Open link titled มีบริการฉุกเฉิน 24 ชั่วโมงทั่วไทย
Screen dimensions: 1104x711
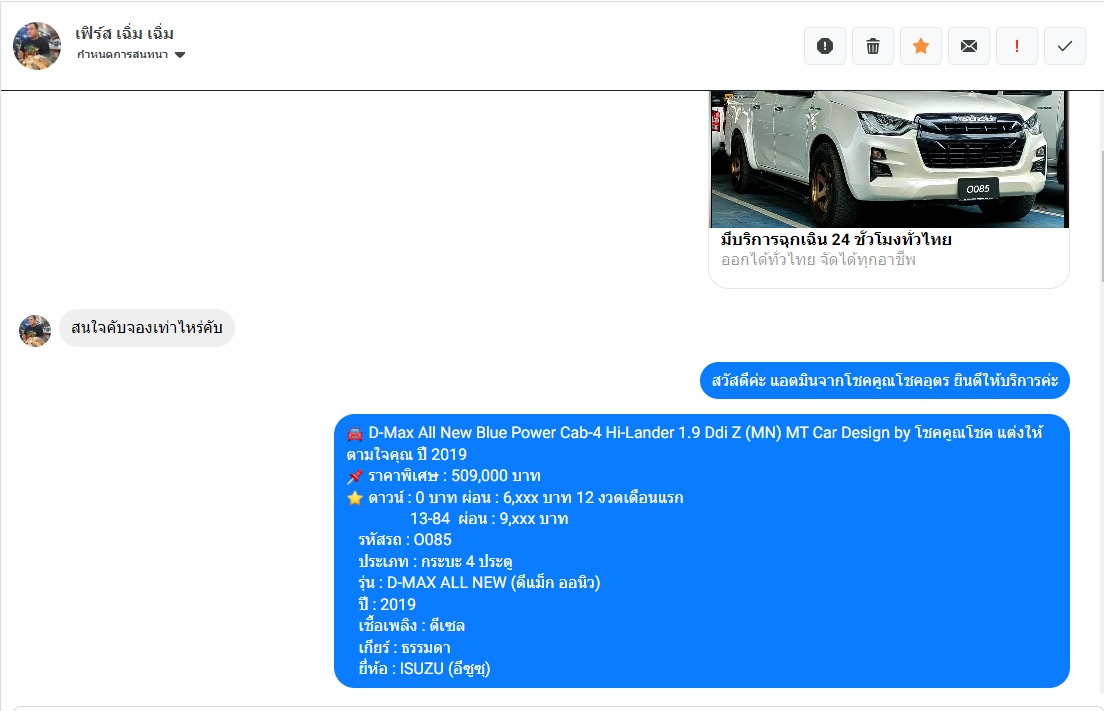[836, 240]
